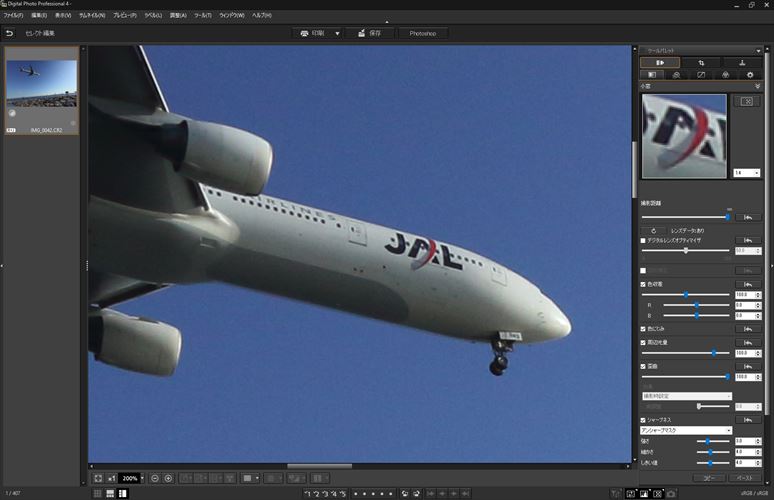Screen dimensions: 774x500
Task: Select the crop and rotate palette tab icon
Action: pyautogui.click(x=701, y=63)
